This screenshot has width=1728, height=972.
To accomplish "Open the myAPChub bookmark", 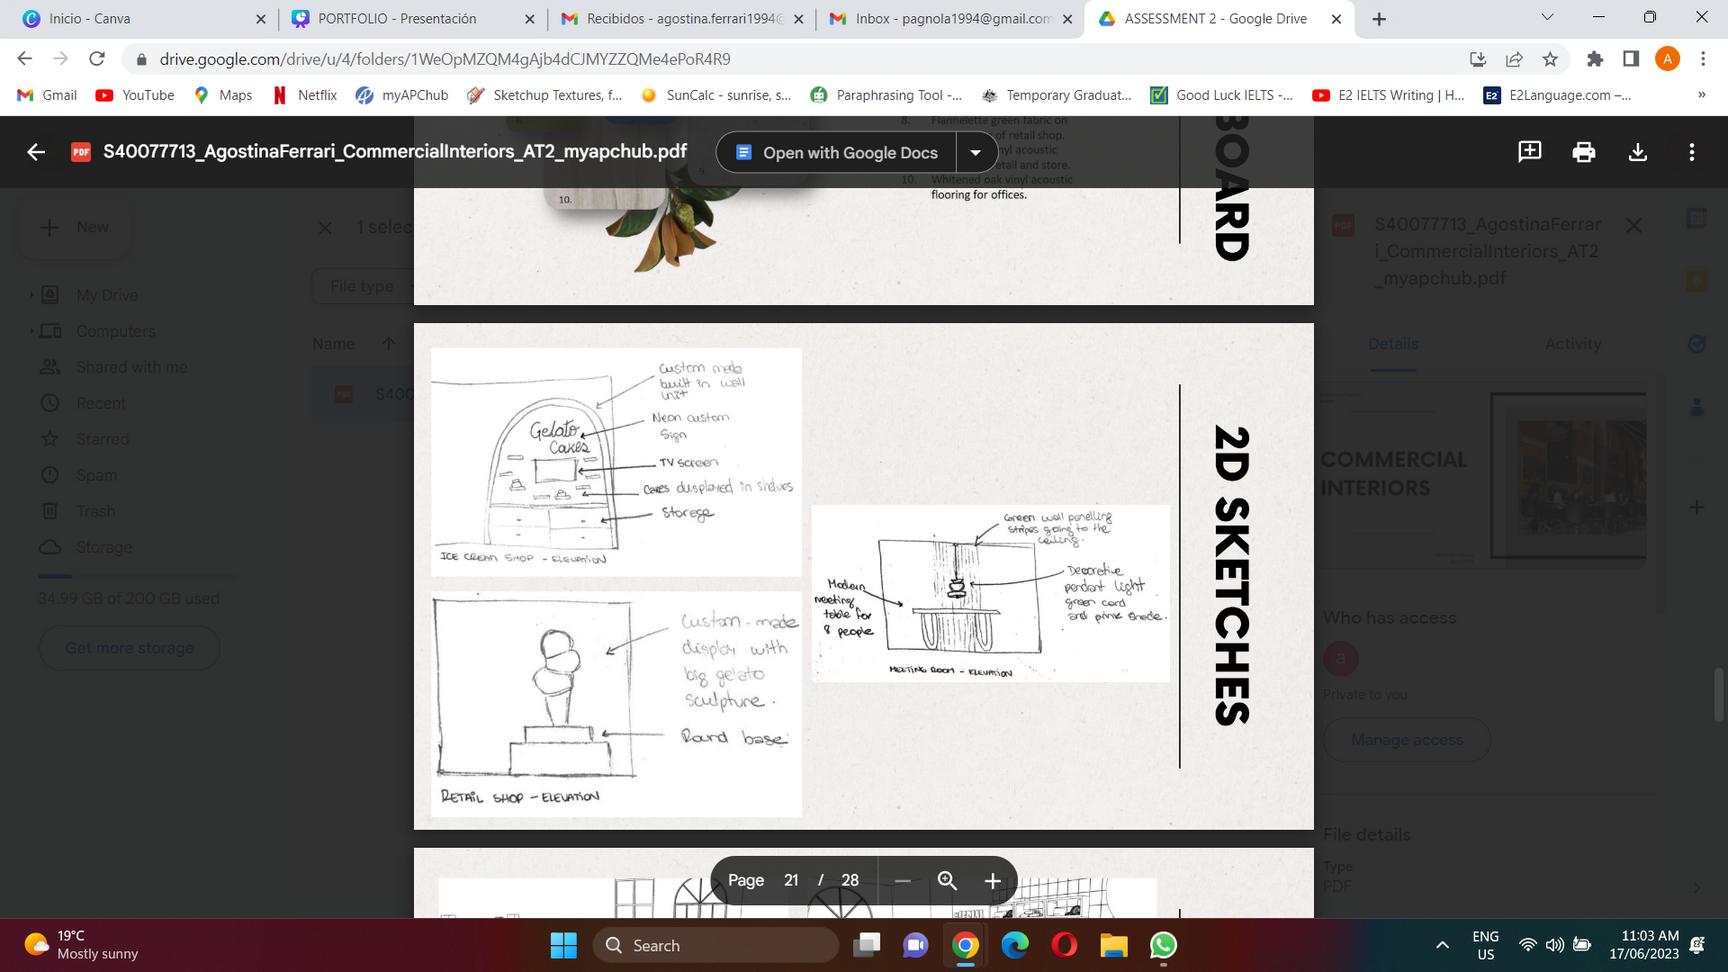I will (402, 95).
